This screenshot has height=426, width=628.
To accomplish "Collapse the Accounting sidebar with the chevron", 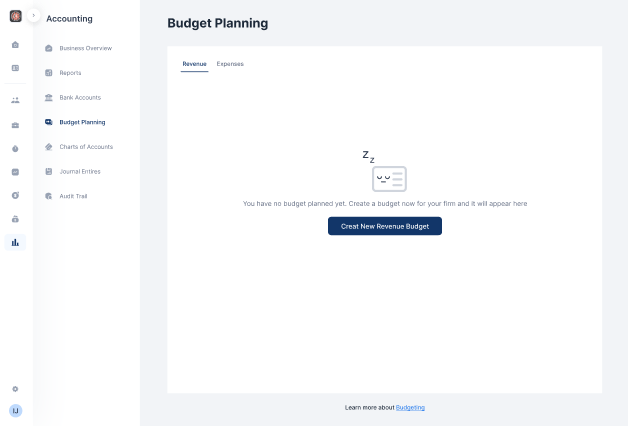I will 34,16.
